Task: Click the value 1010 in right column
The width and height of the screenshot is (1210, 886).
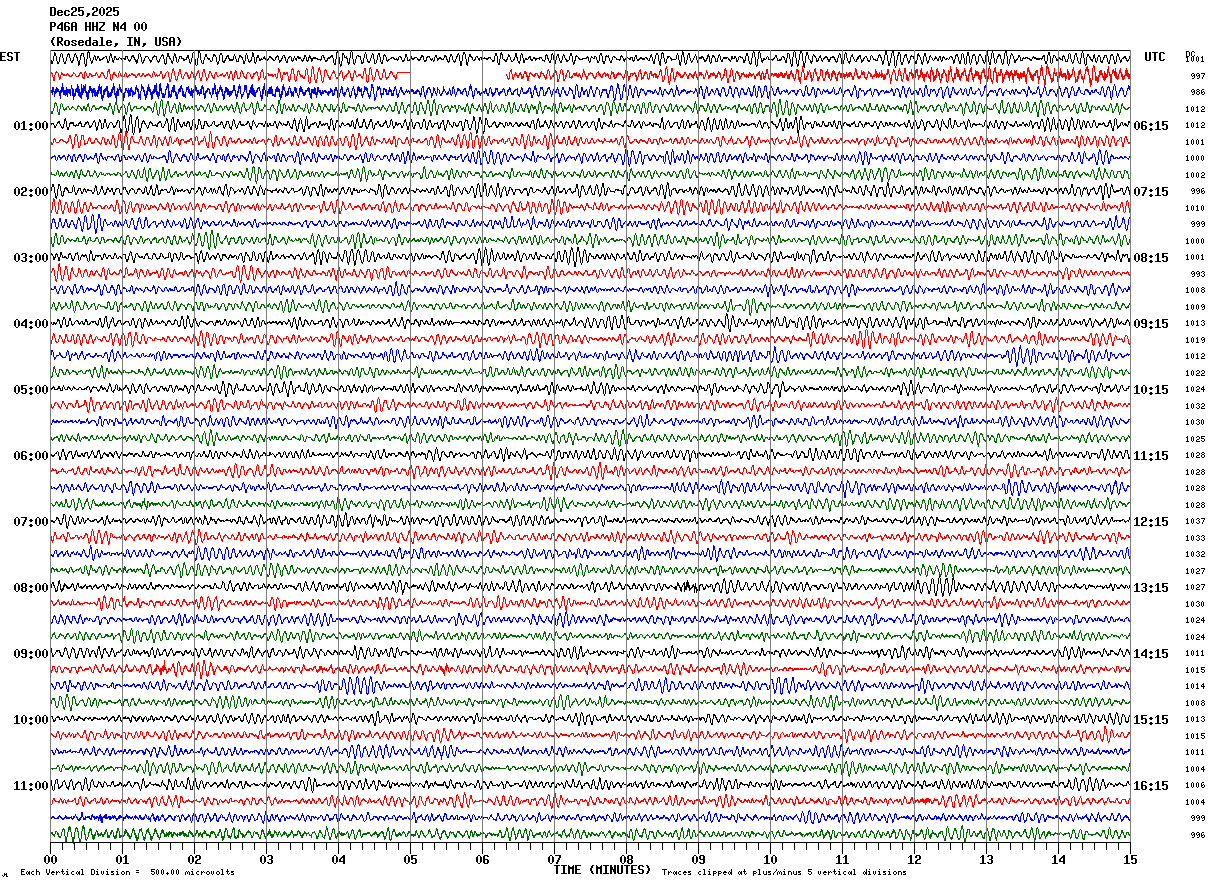Action: point(1195,209)
